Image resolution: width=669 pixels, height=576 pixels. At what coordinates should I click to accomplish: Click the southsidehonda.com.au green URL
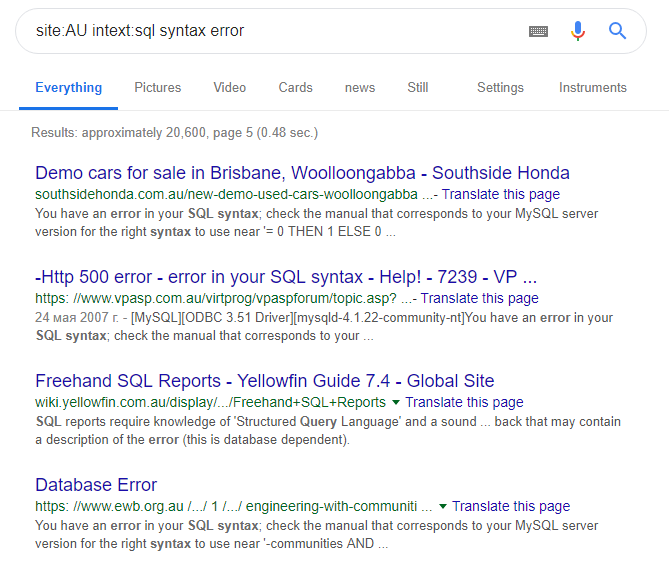click(226, 194)
